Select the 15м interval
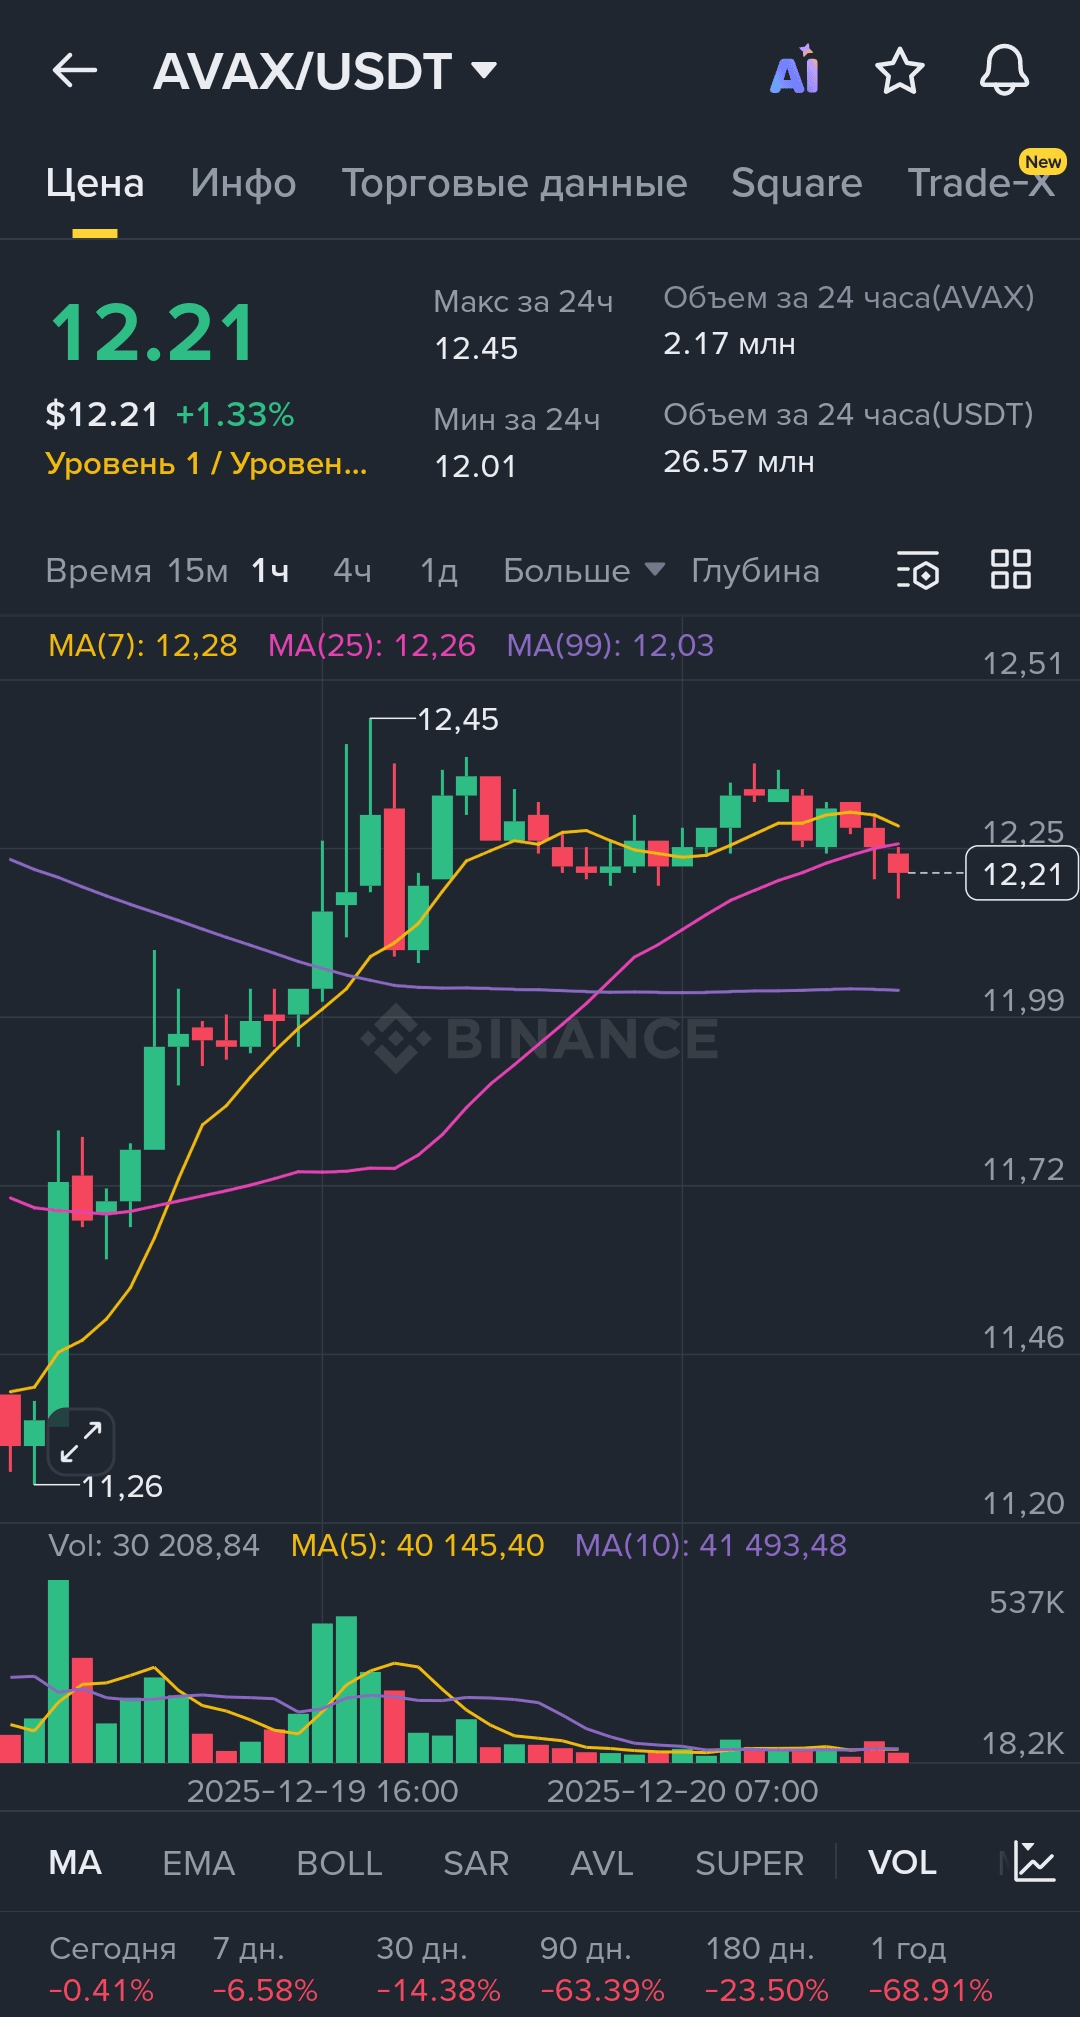 point(197,571)
